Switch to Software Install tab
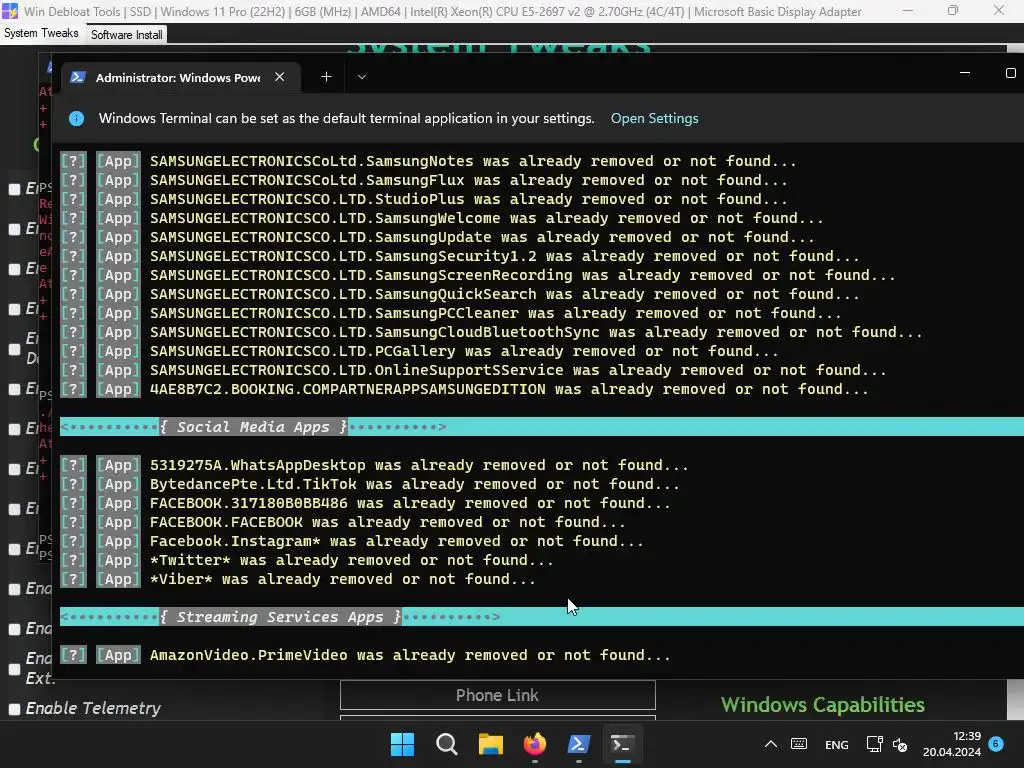This screenshot has height=768, width=1024. tap(127, 35)
